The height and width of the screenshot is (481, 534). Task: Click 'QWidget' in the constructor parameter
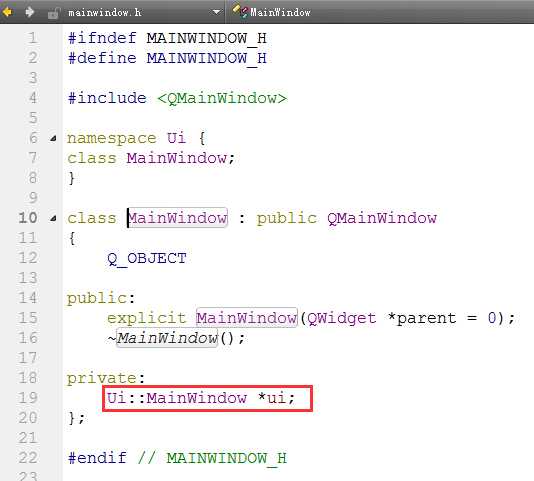pos(342,319)
